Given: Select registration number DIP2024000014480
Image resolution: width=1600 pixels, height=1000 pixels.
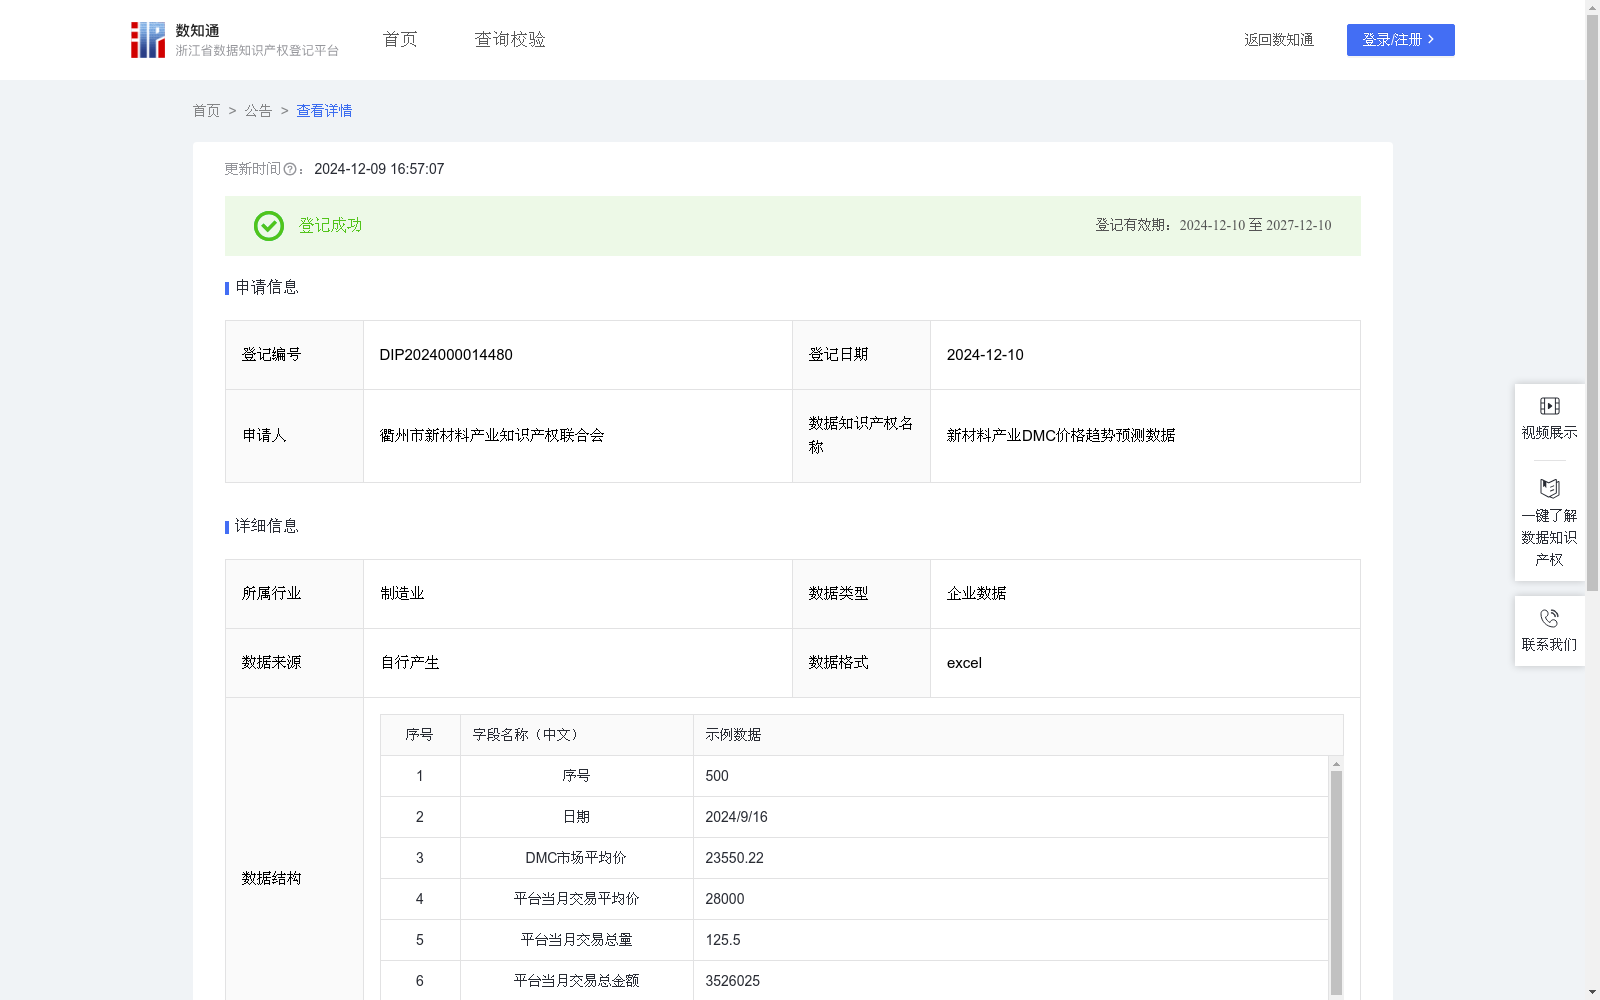Looking at the screenshot, I should coord(446,355).
